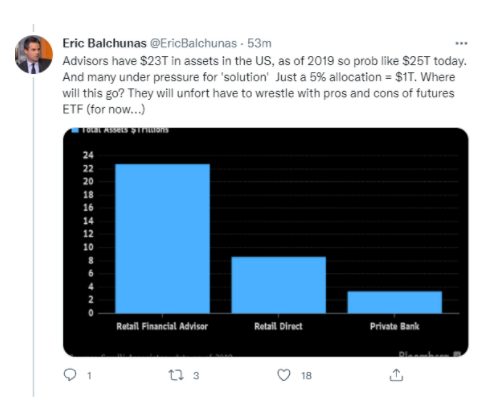
Task: Click the Eric Balchunas display name
Action: (104, 43)
